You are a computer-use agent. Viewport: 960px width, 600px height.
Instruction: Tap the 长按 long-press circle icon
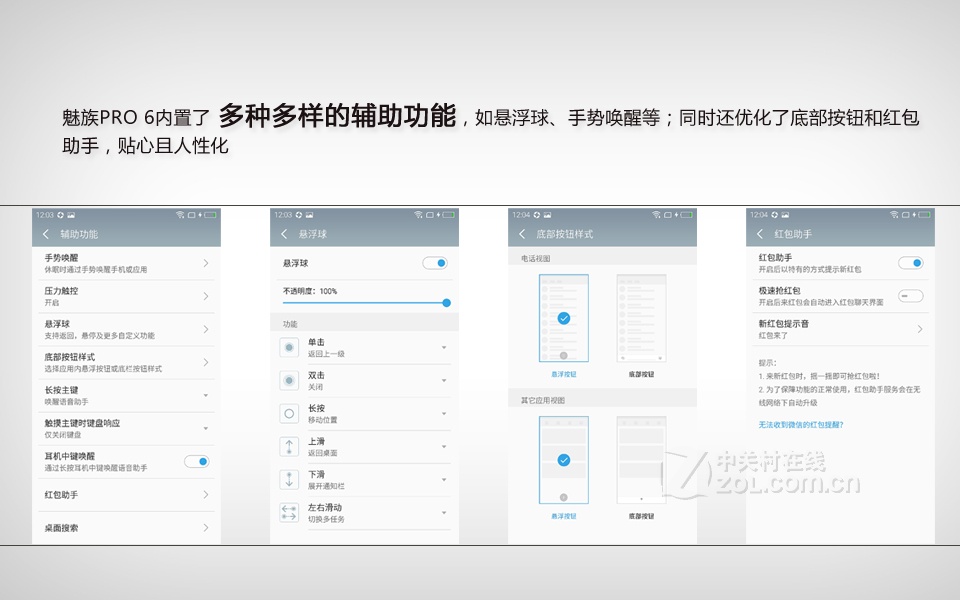[x=289, y=413]
